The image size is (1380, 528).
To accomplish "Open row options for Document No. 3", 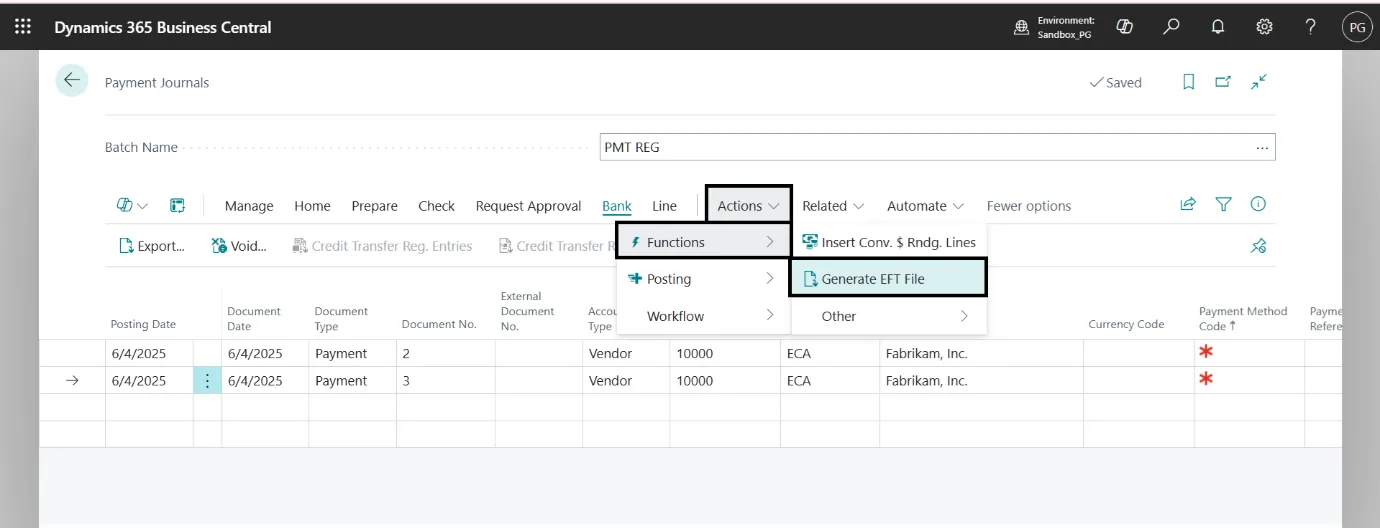I will pyautogui.click(x=207, y=381).
